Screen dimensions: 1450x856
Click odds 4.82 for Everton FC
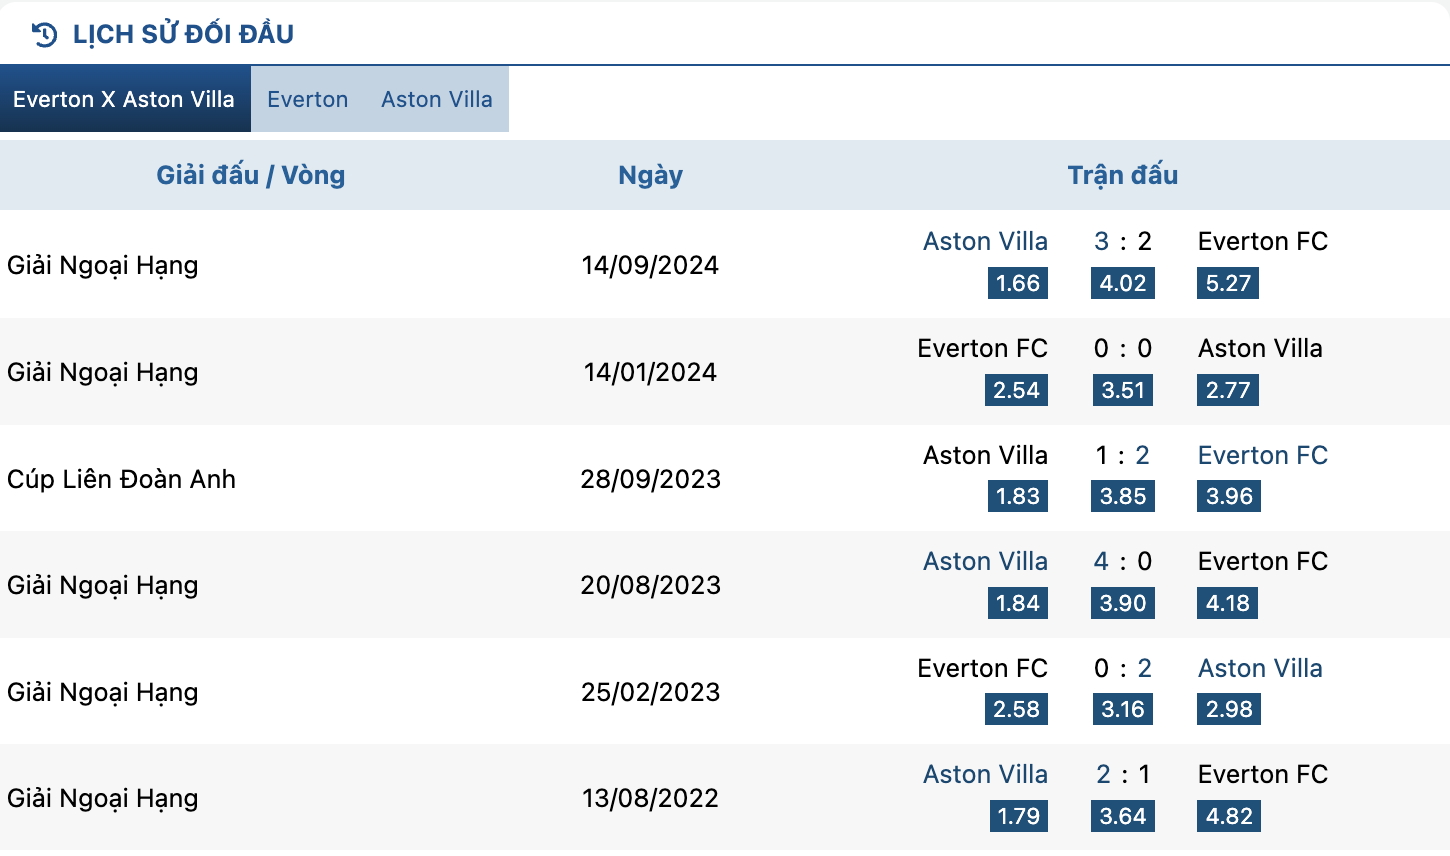click(x=1229, y=816)
